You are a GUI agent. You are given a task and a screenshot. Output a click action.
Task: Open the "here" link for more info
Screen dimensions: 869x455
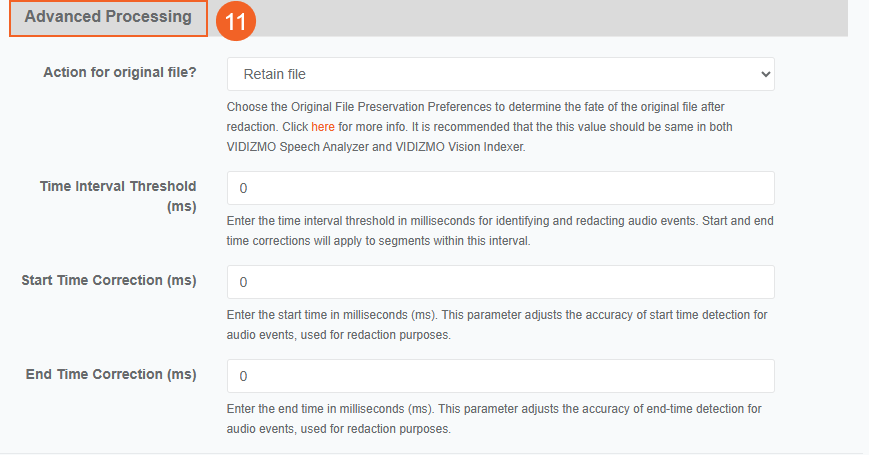pos(323,127)
